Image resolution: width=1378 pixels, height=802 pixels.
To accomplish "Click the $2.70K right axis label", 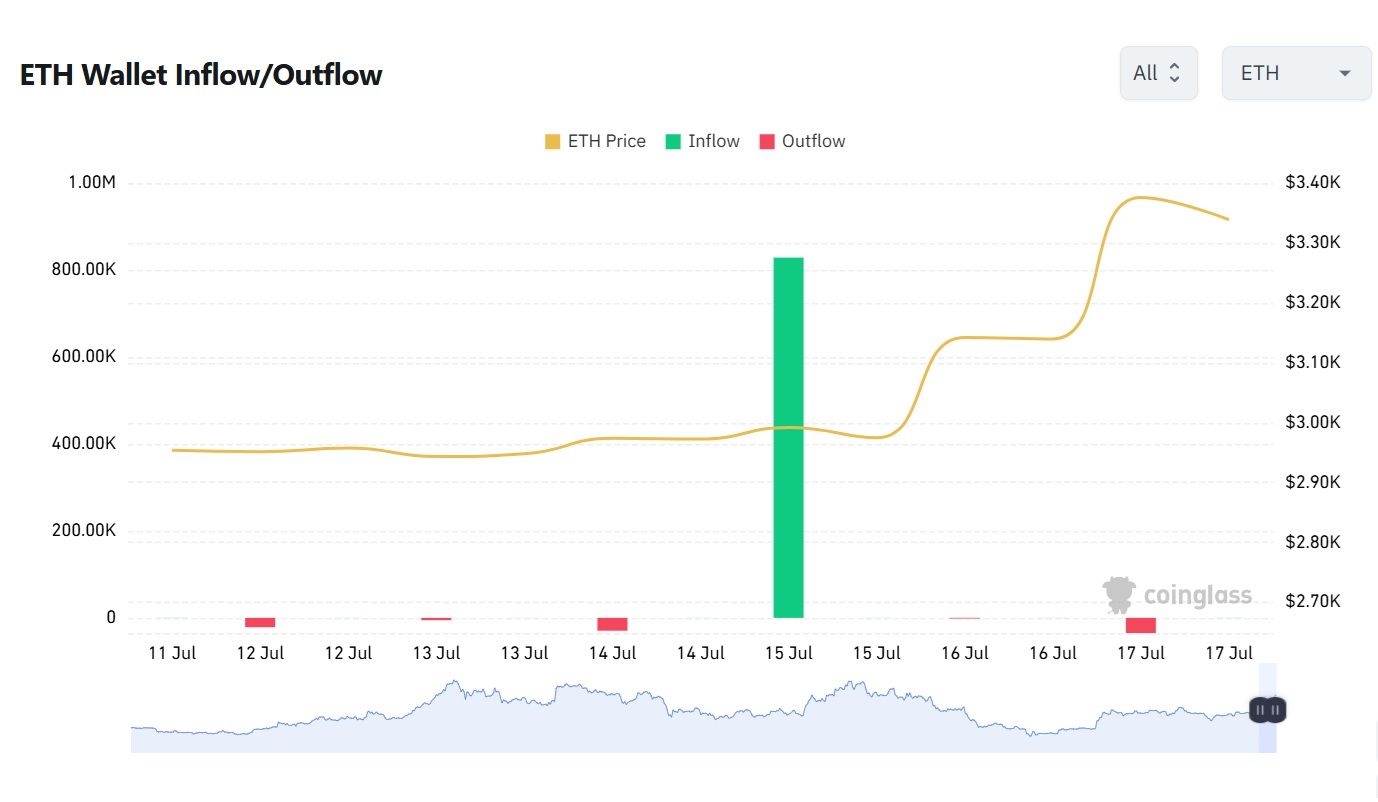I will [x=1312, y=601].
